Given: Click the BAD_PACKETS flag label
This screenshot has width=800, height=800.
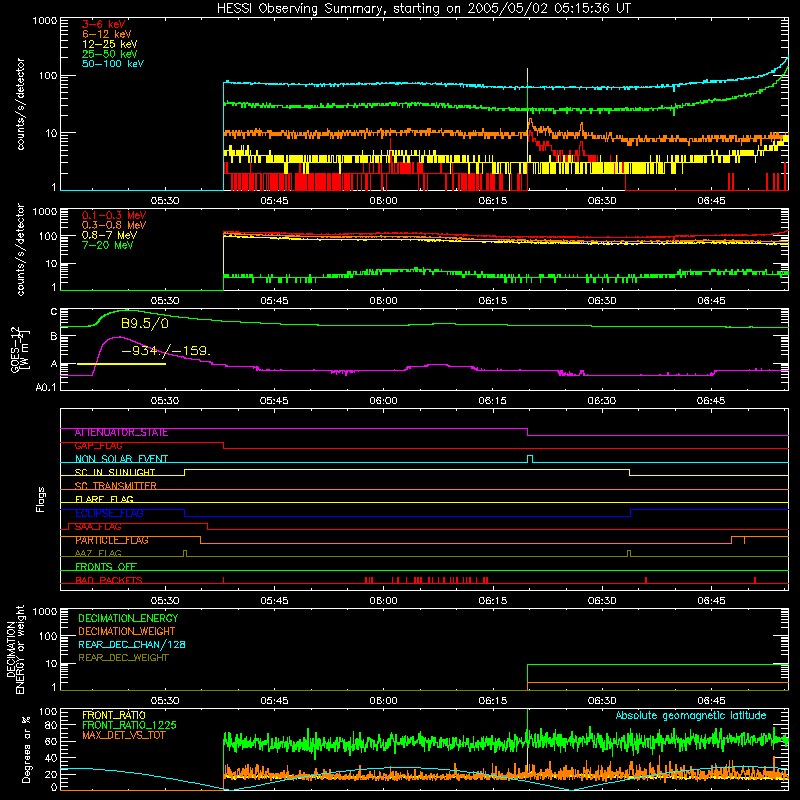Looking at the screenshot, I should (109, 580).
